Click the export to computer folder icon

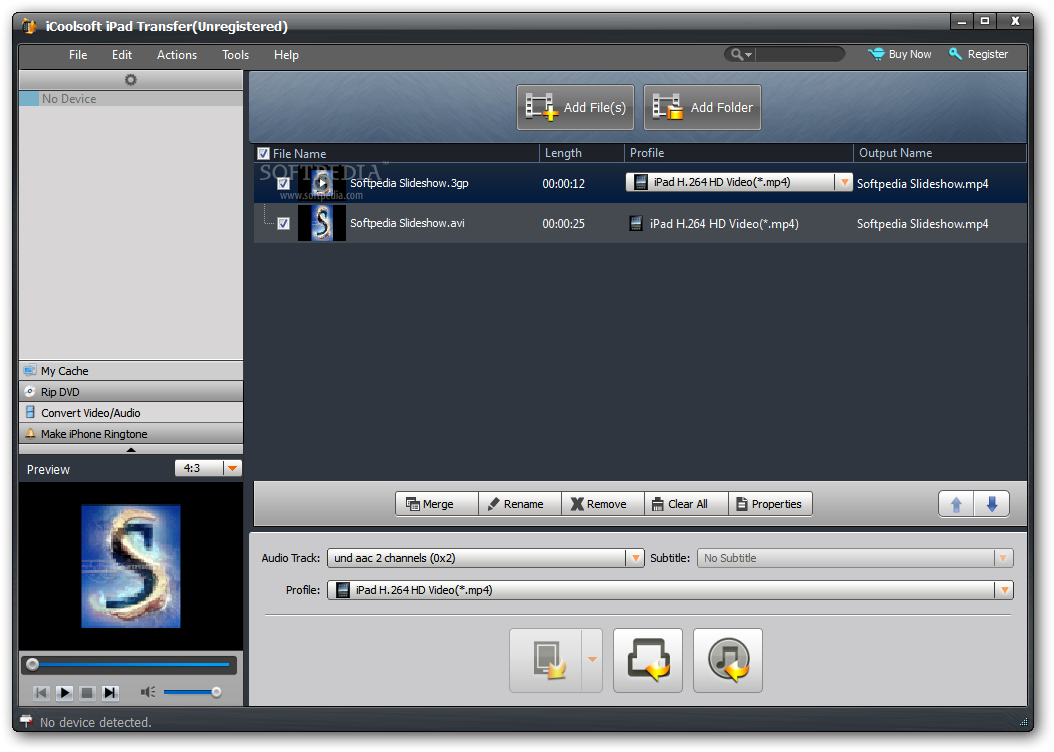pyautogui.click(x=648, y=660)
